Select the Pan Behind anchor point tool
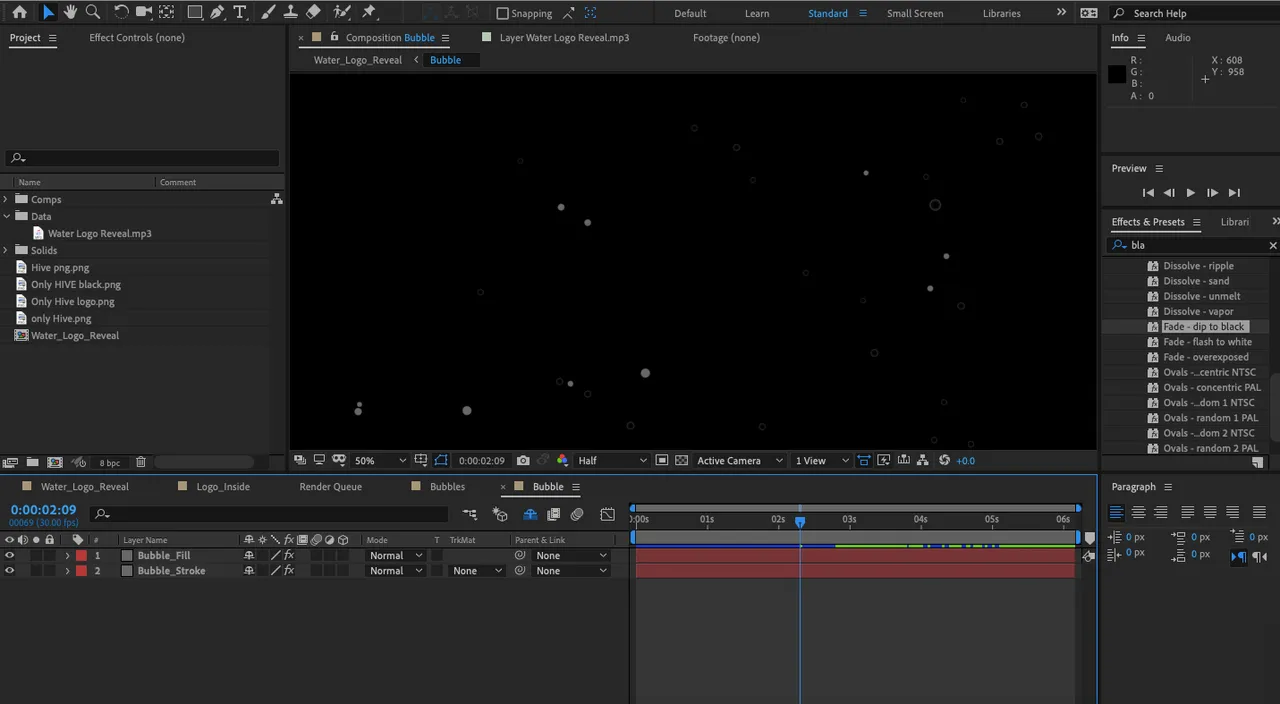Screen dimensions: 1280x704 click(x=167, y=12)
